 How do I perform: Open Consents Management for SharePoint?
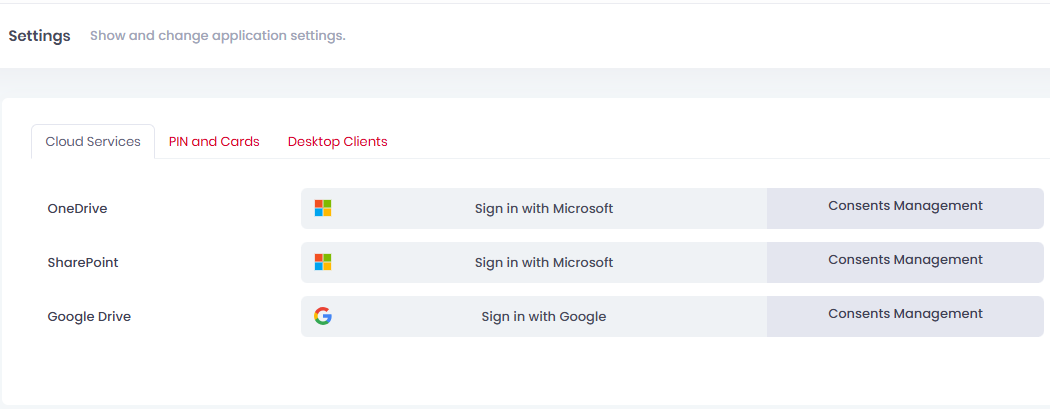pyautogui.click(x=905, y=262)
